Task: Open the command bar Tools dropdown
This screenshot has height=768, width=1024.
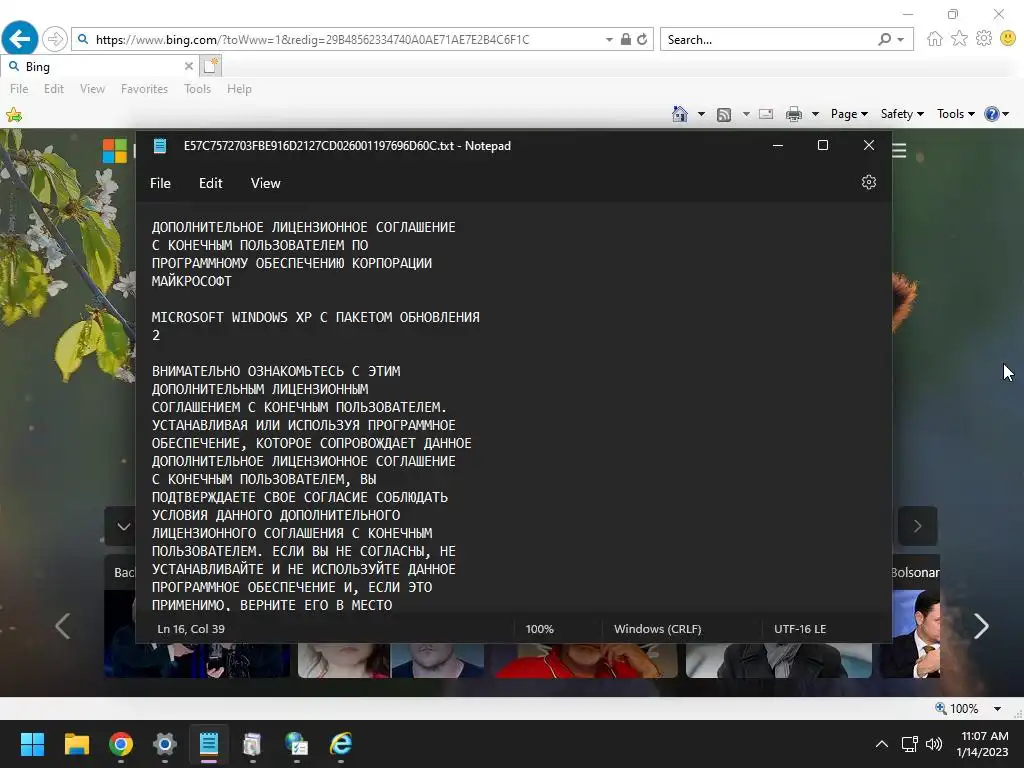Action: [956, 114]
